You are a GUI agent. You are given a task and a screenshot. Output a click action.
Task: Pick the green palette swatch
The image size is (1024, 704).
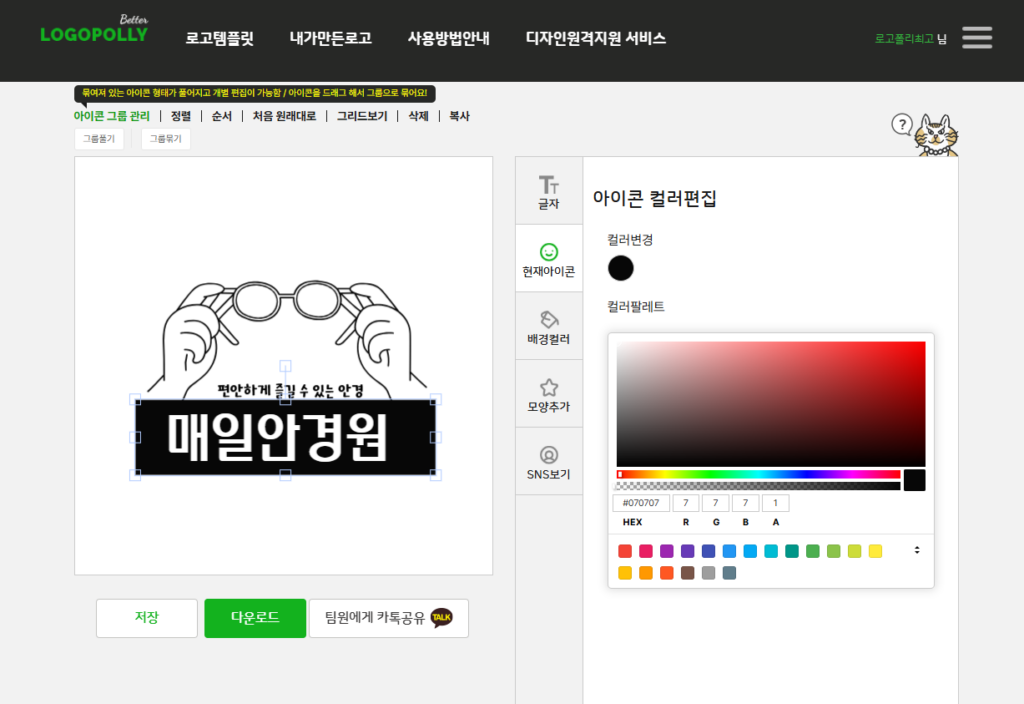click(813, 551)
